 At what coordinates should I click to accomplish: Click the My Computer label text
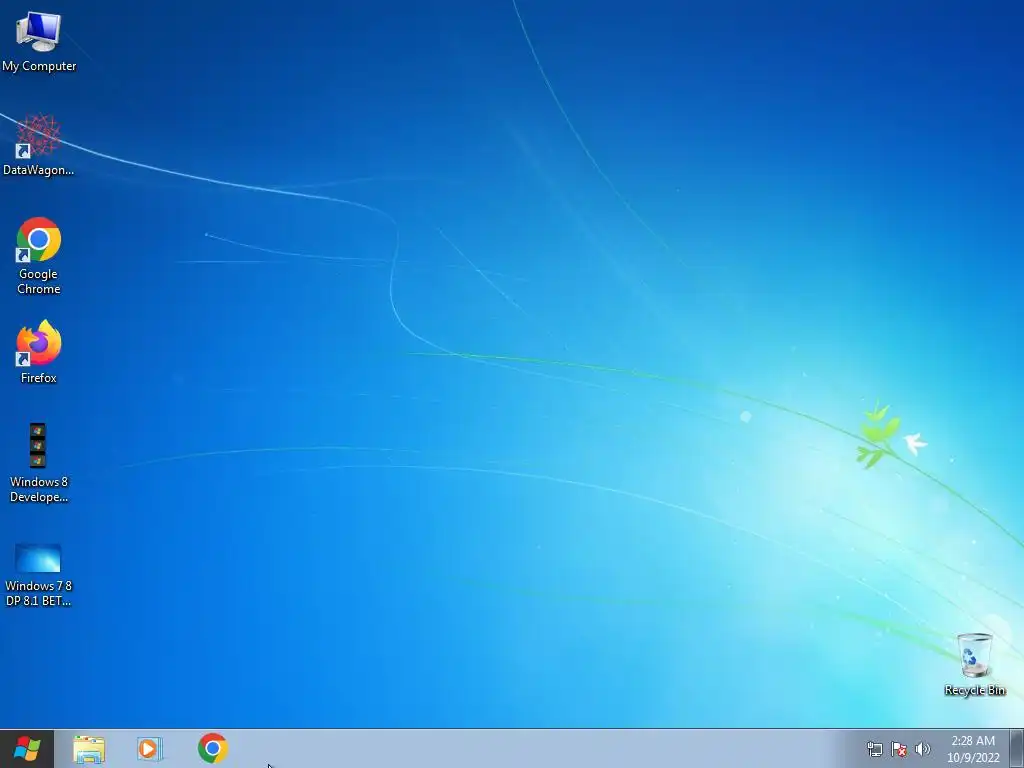coord(39,66)
